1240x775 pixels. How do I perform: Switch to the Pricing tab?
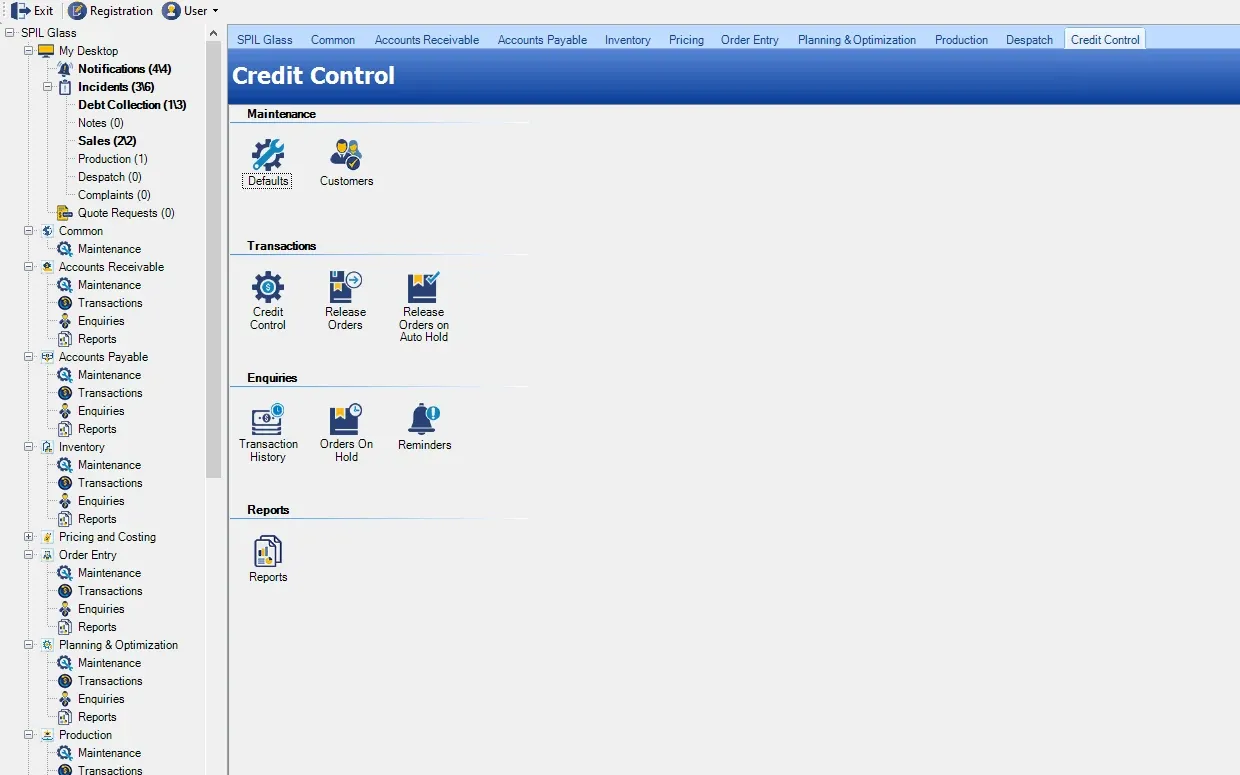coord(686,40)
